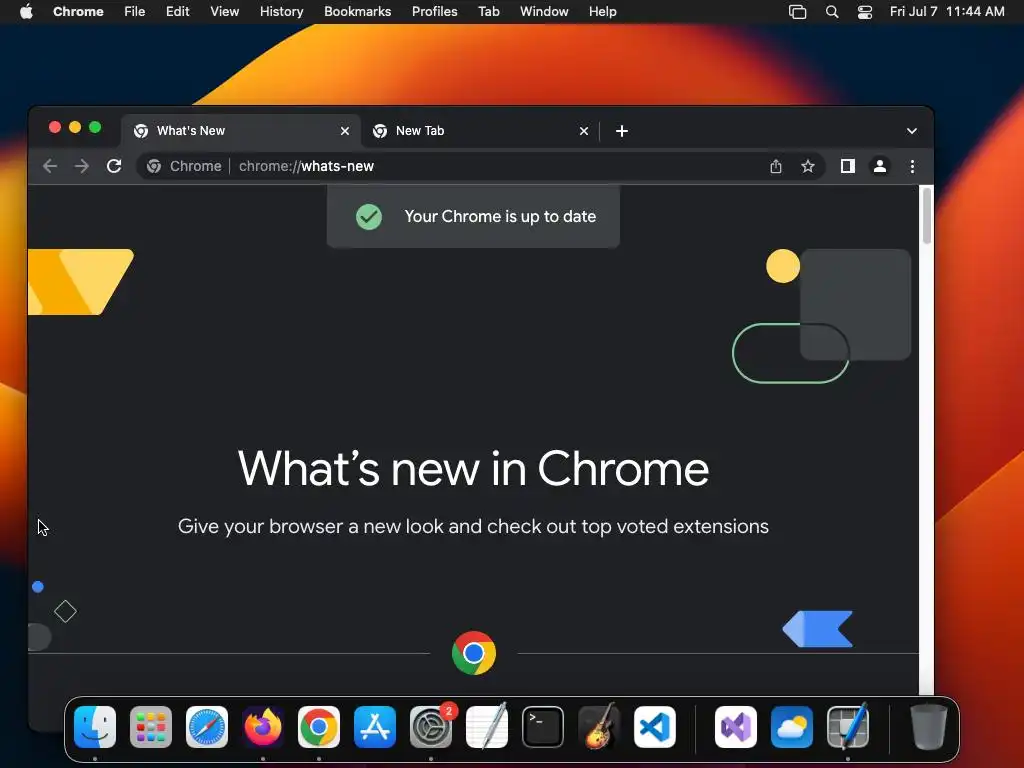Screen dimensions: 1024x768
Task: Bookmark this page with the star icon
Action: (x=808, y=167)
